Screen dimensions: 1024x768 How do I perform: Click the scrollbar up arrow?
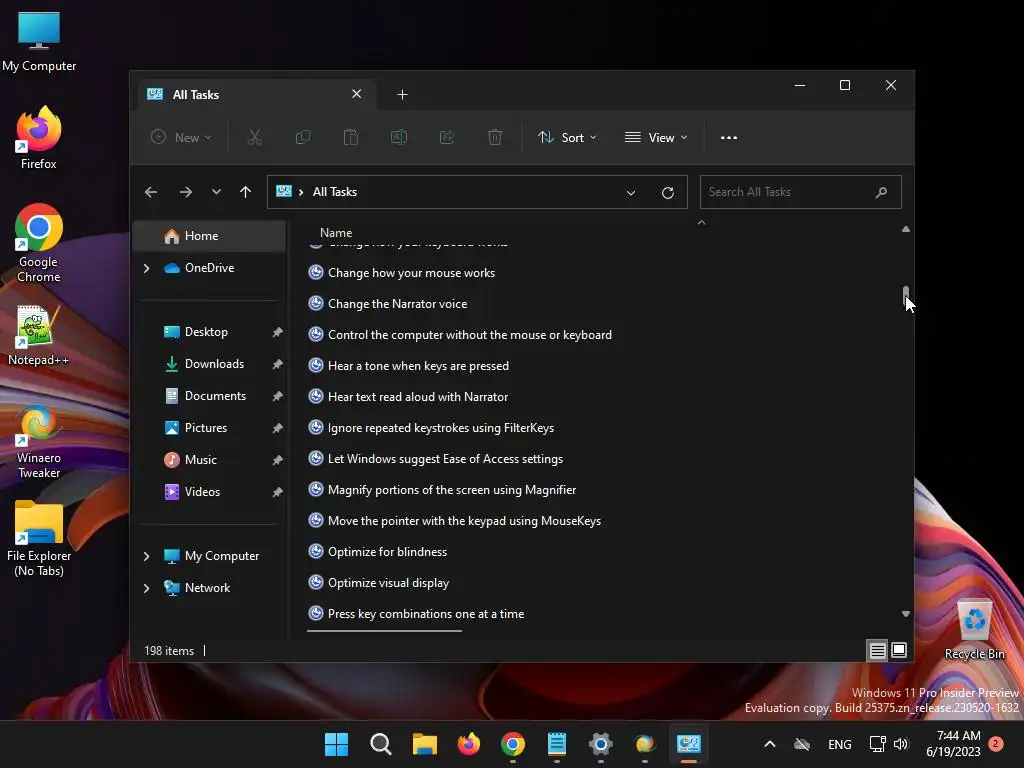[906, 229]
